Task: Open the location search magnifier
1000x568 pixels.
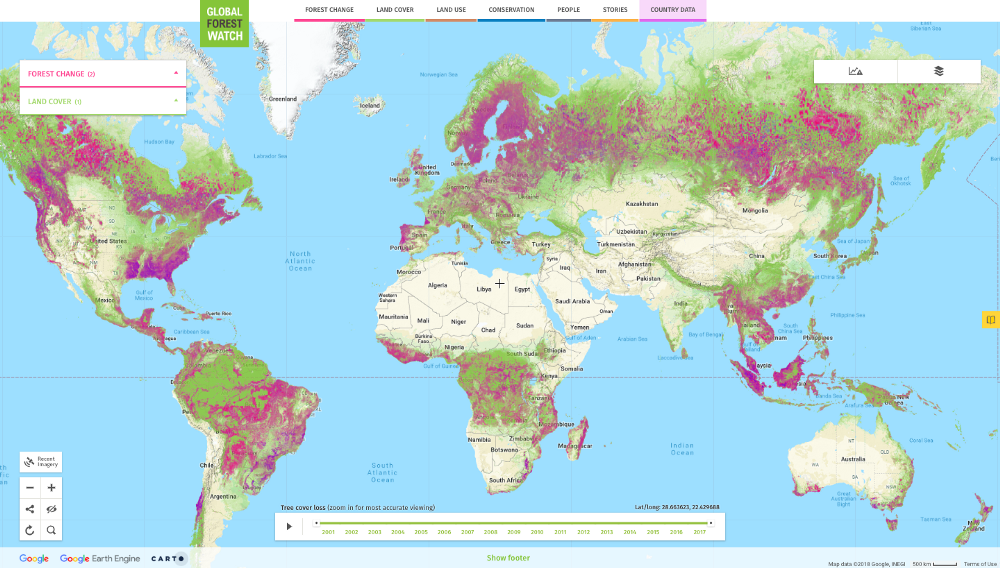Action: point(52,530)
